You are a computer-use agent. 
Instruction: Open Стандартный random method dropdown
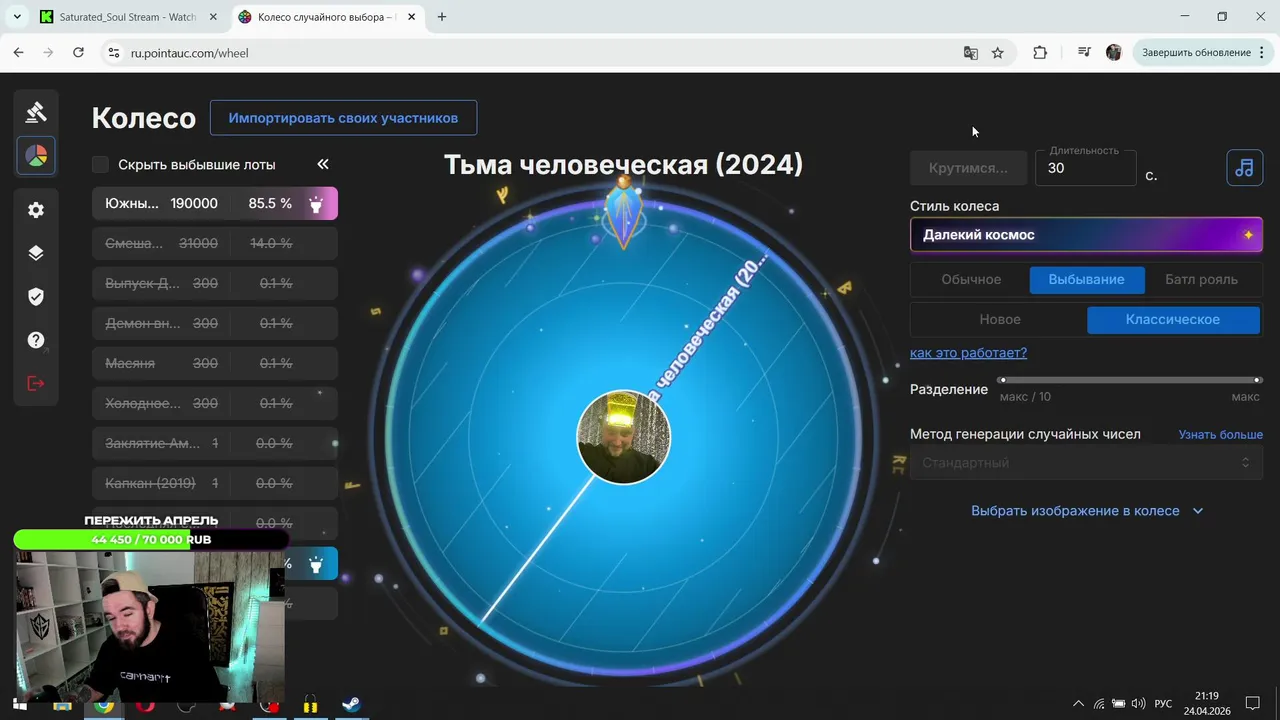(x=1086, y=463)
